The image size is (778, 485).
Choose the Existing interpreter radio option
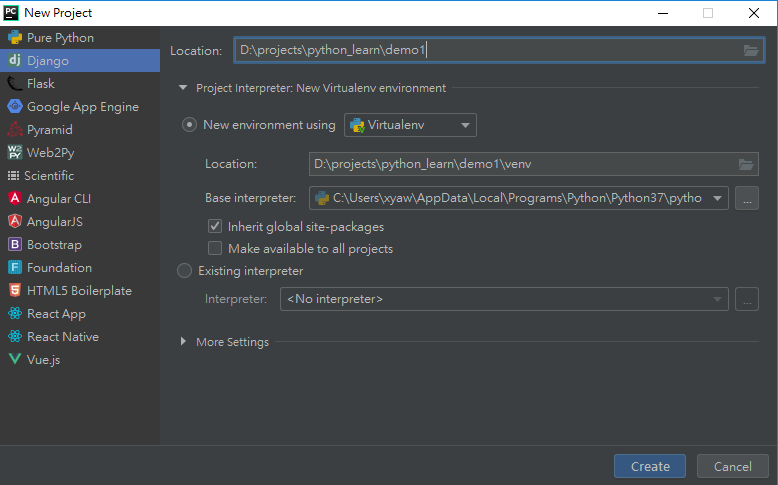[x=184, y=271]
